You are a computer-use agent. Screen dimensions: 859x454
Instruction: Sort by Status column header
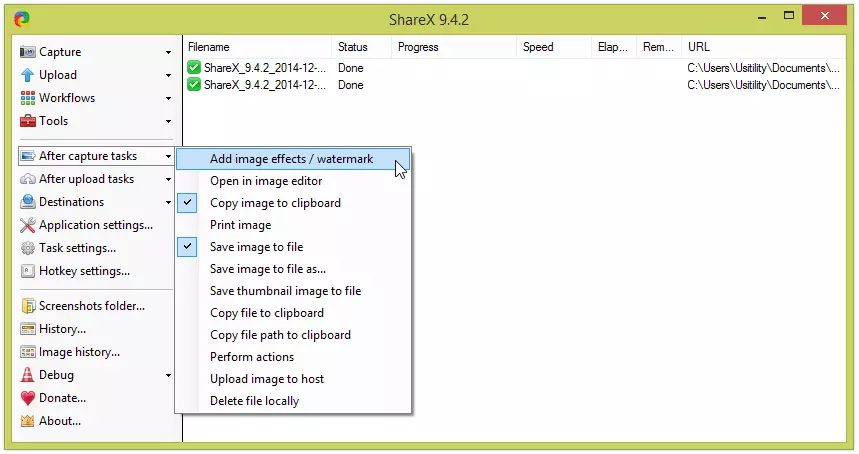pos(361,47)
